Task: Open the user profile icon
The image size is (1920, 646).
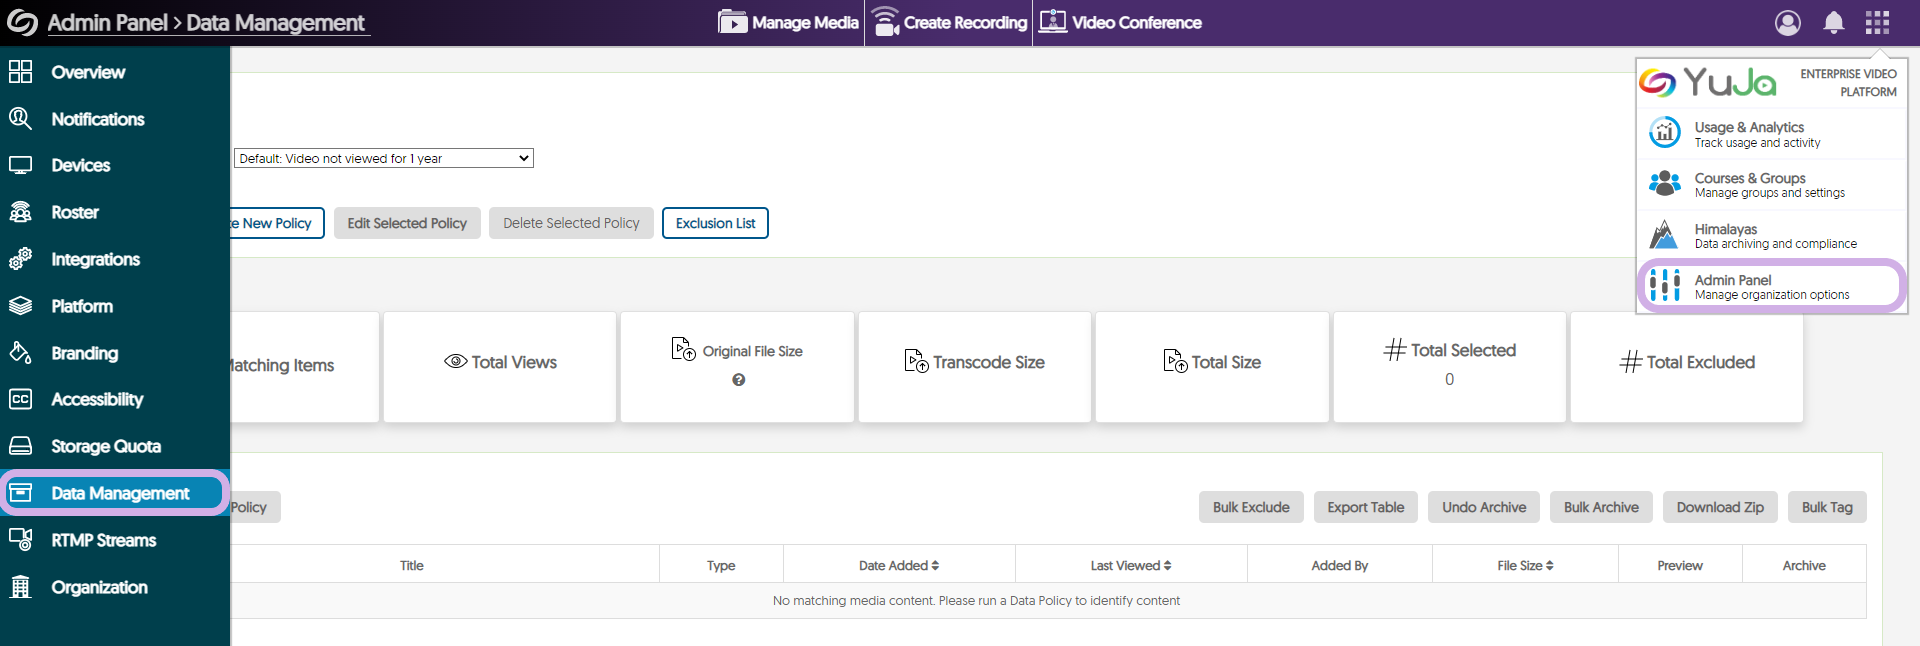Action: point(1788,22)
